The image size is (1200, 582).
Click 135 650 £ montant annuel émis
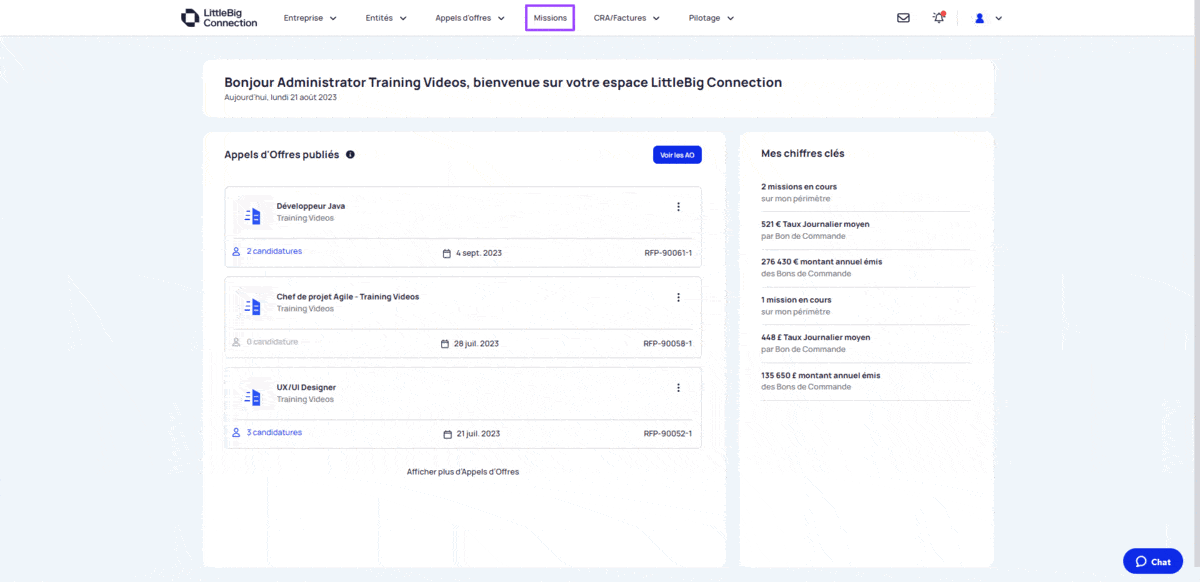[821, 376]
